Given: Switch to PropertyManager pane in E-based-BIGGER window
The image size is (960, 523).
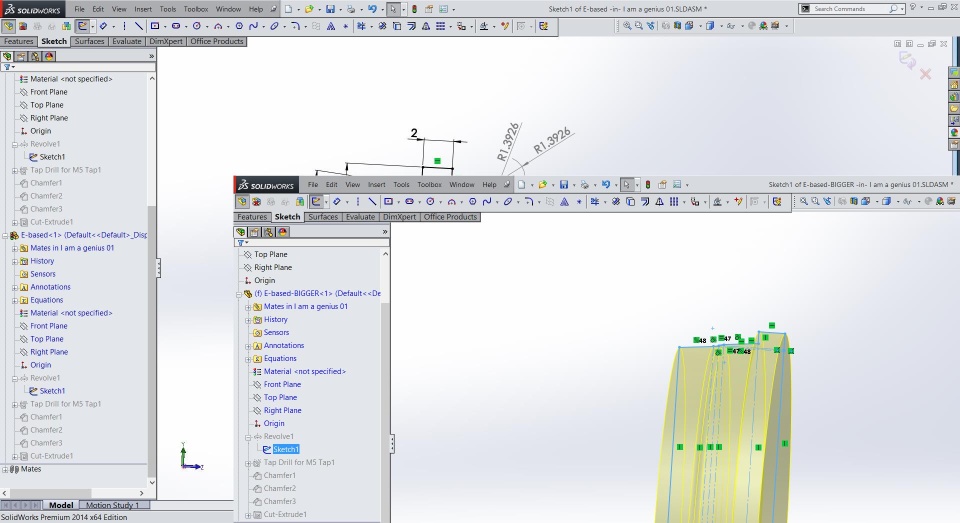Looking at the screenshot, I should click(254, 232).
